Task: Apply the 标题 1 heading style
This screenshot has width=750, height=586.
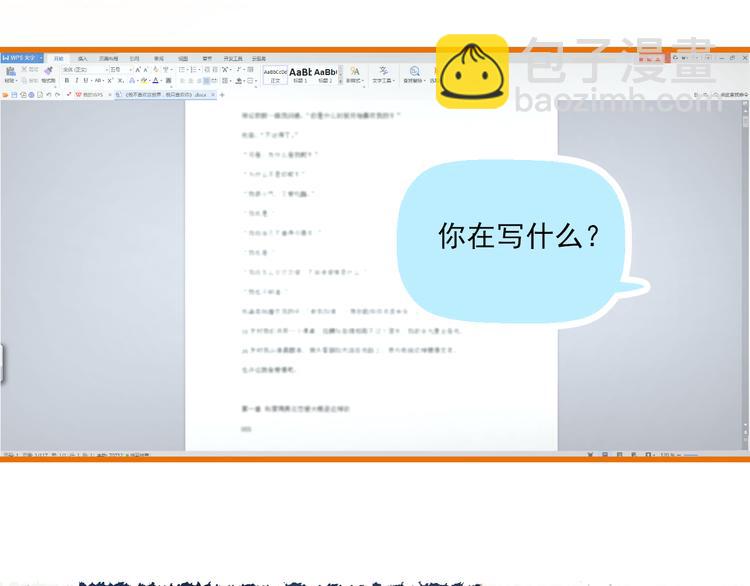Action: click(300, 74)
